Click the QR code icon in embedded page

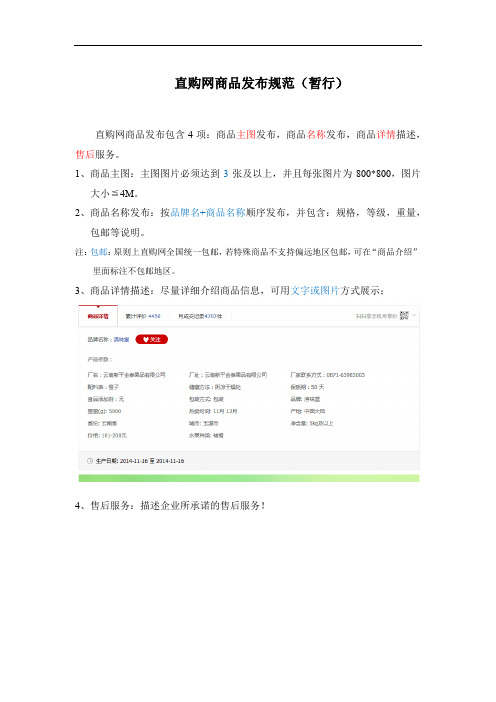[x=404, y=316]
